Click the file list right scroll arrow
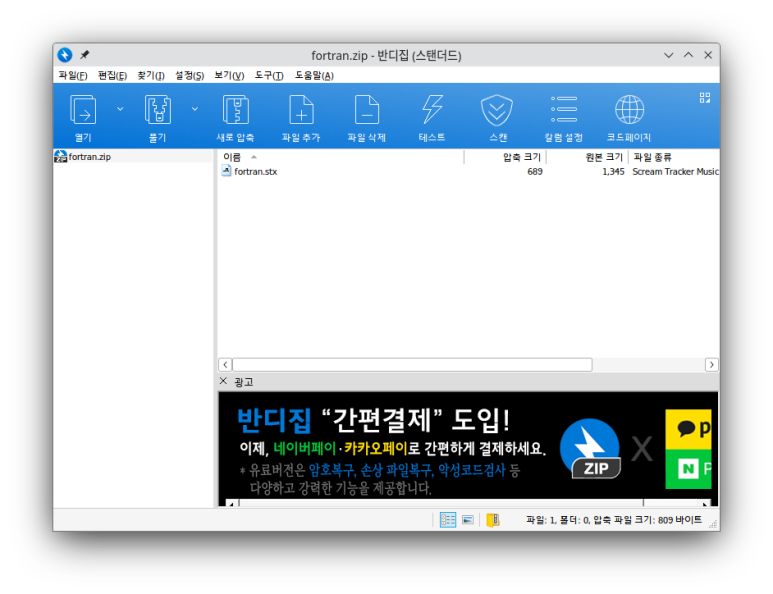The image size is (773, 594). 711,365
